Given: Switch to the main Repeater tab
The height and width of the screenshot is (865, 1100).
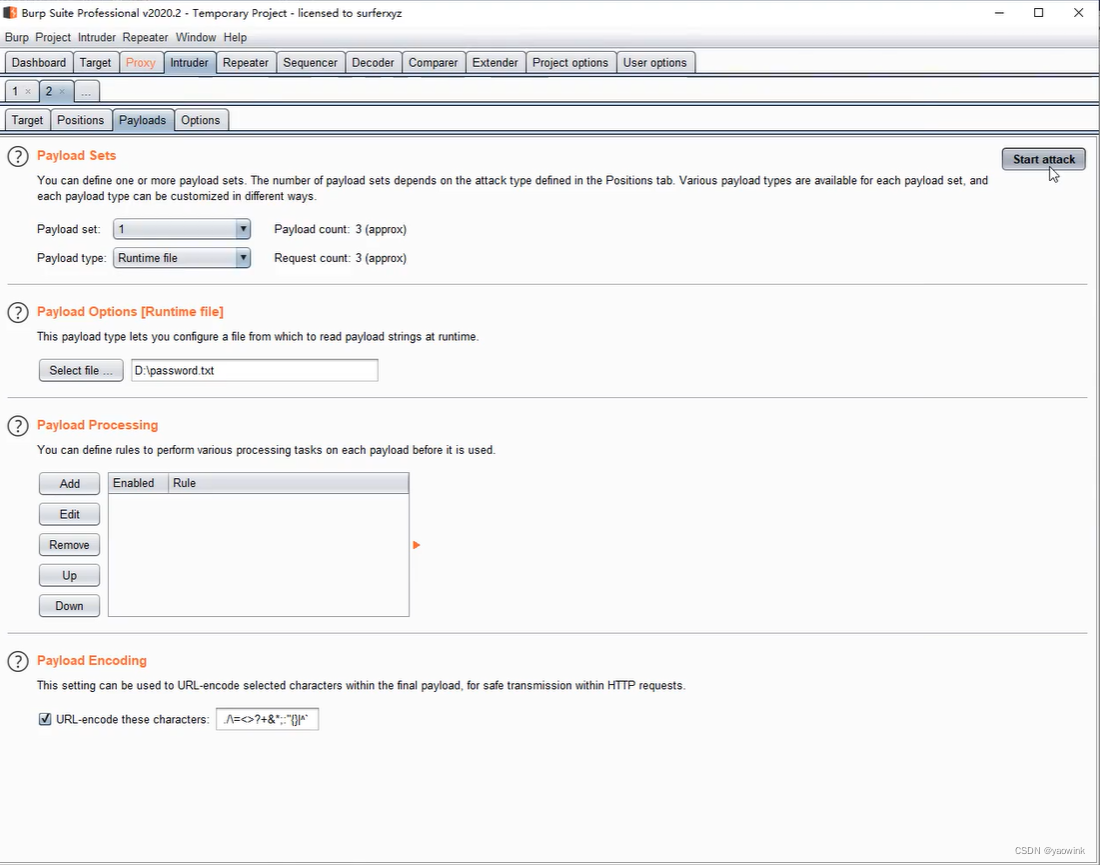Looking at the screenshot, I should tap(246, 62).
